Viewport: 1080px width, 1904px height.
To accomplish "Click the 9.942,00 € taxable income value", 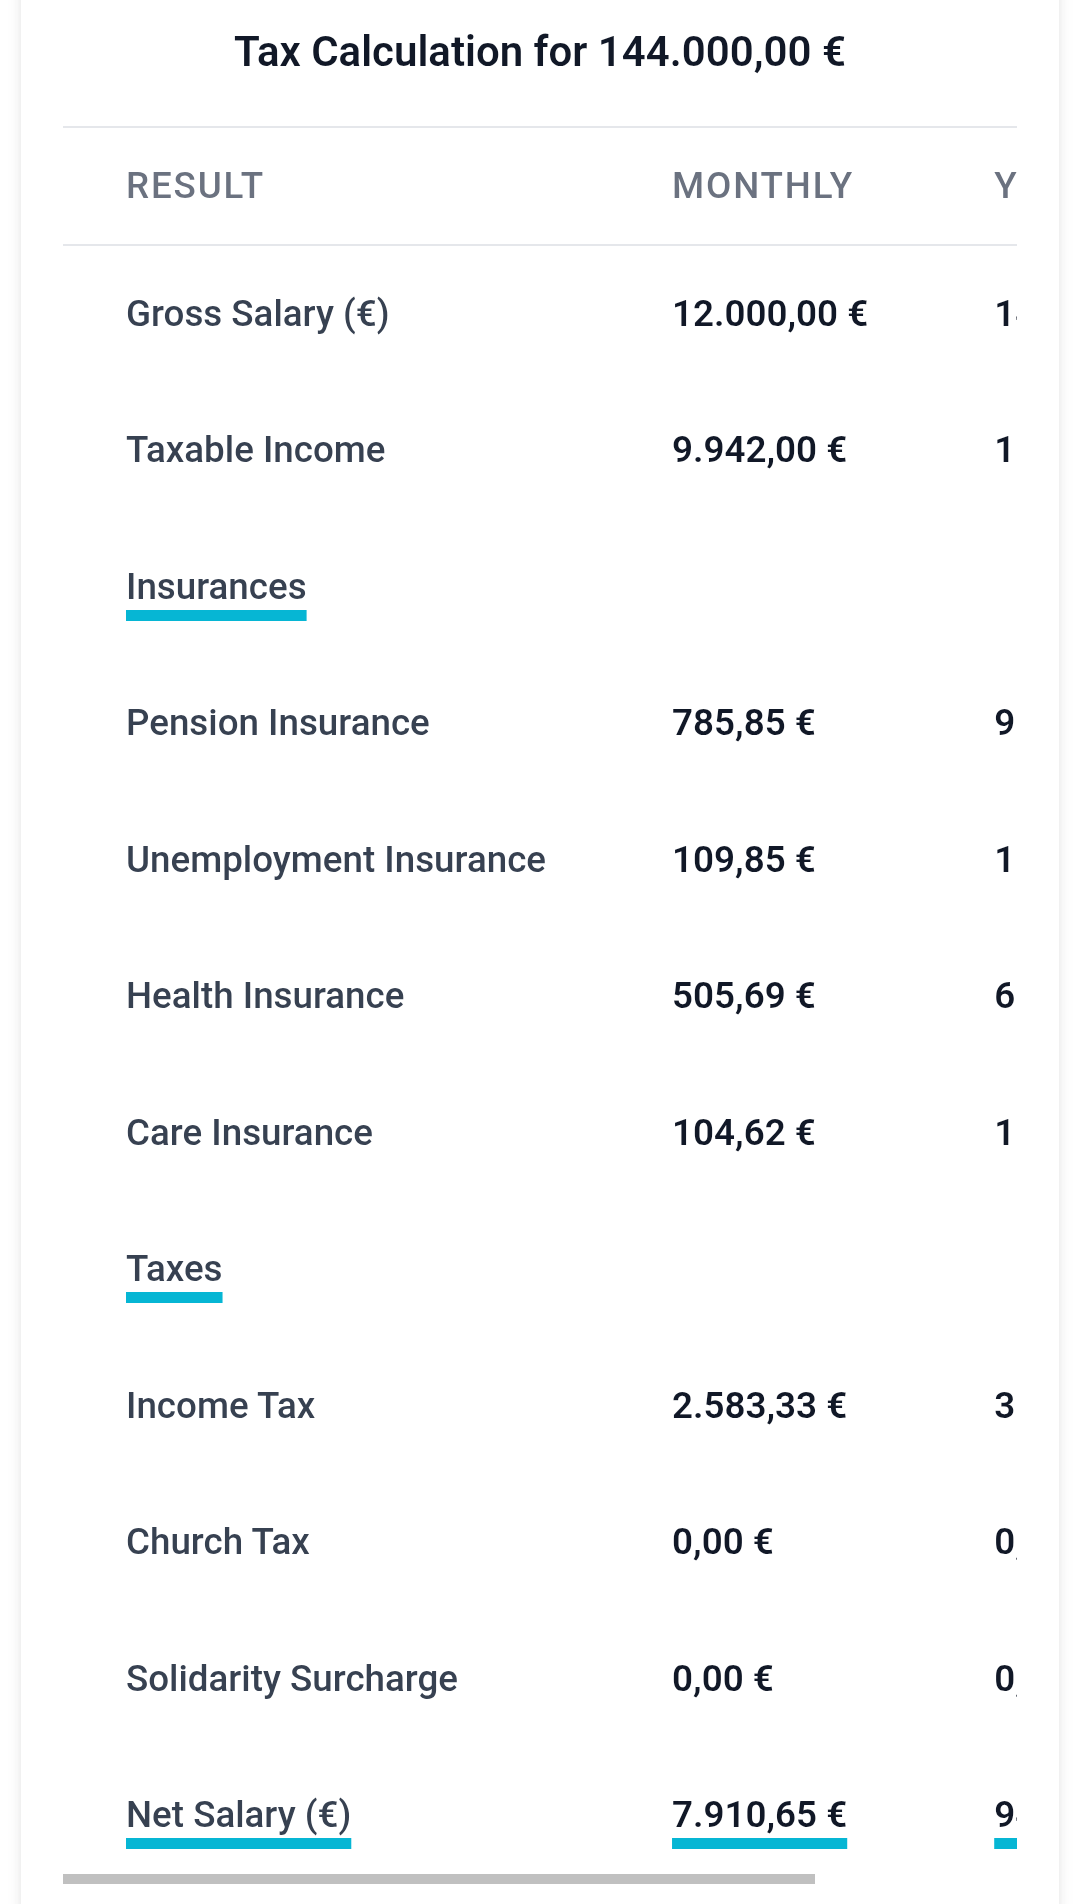I will coord(759,450).
